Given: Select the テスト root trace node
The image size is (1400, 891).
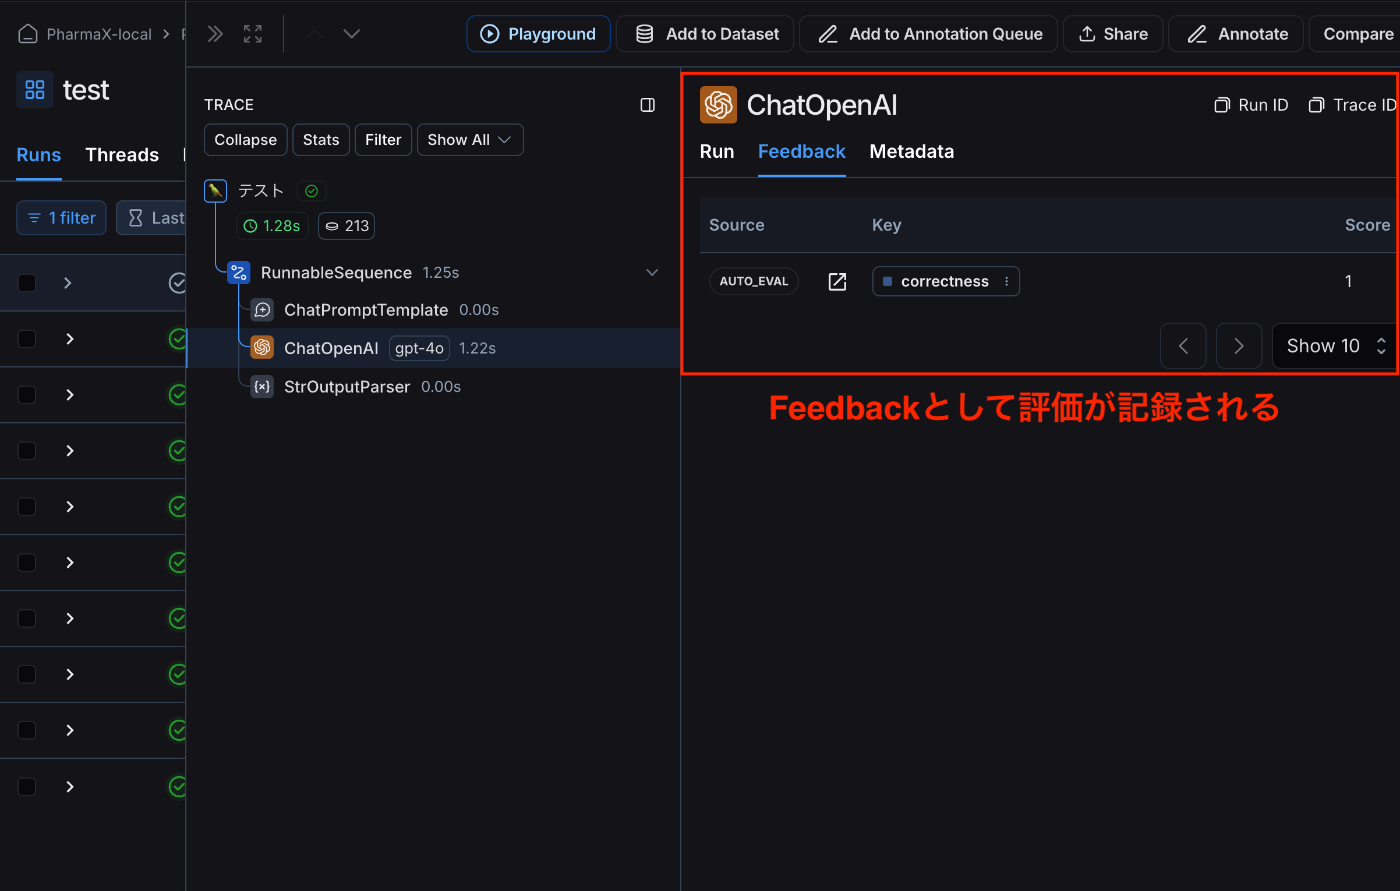Looking at the screenshot, I should click(261, 190).
